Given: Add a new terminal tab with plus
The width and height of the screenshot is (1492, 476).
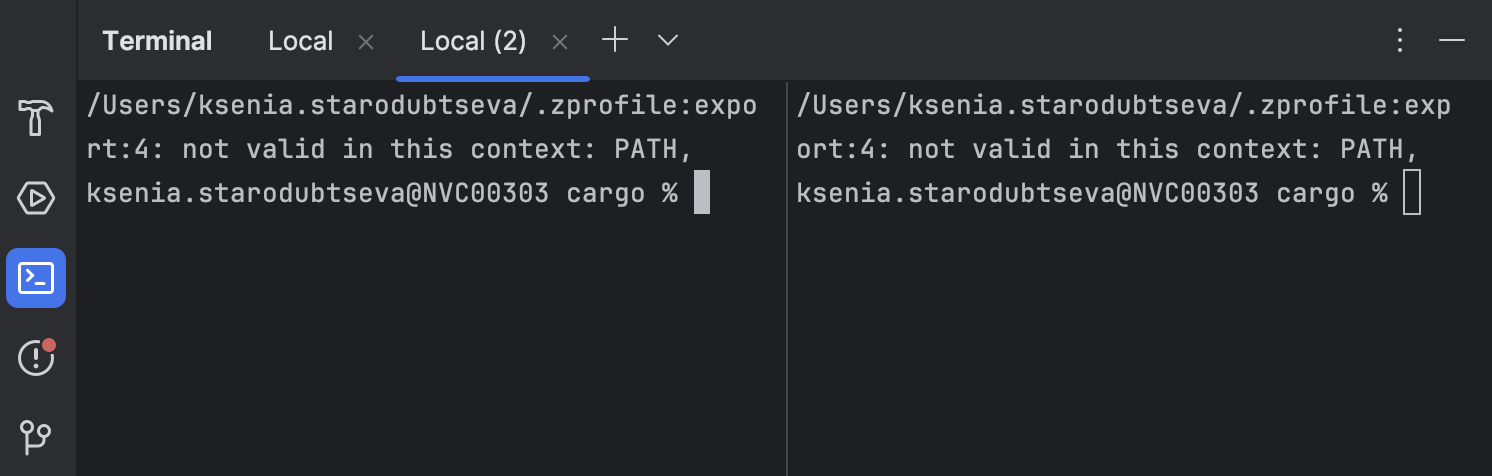Looking at the screenshot, I should click(615, 40).
